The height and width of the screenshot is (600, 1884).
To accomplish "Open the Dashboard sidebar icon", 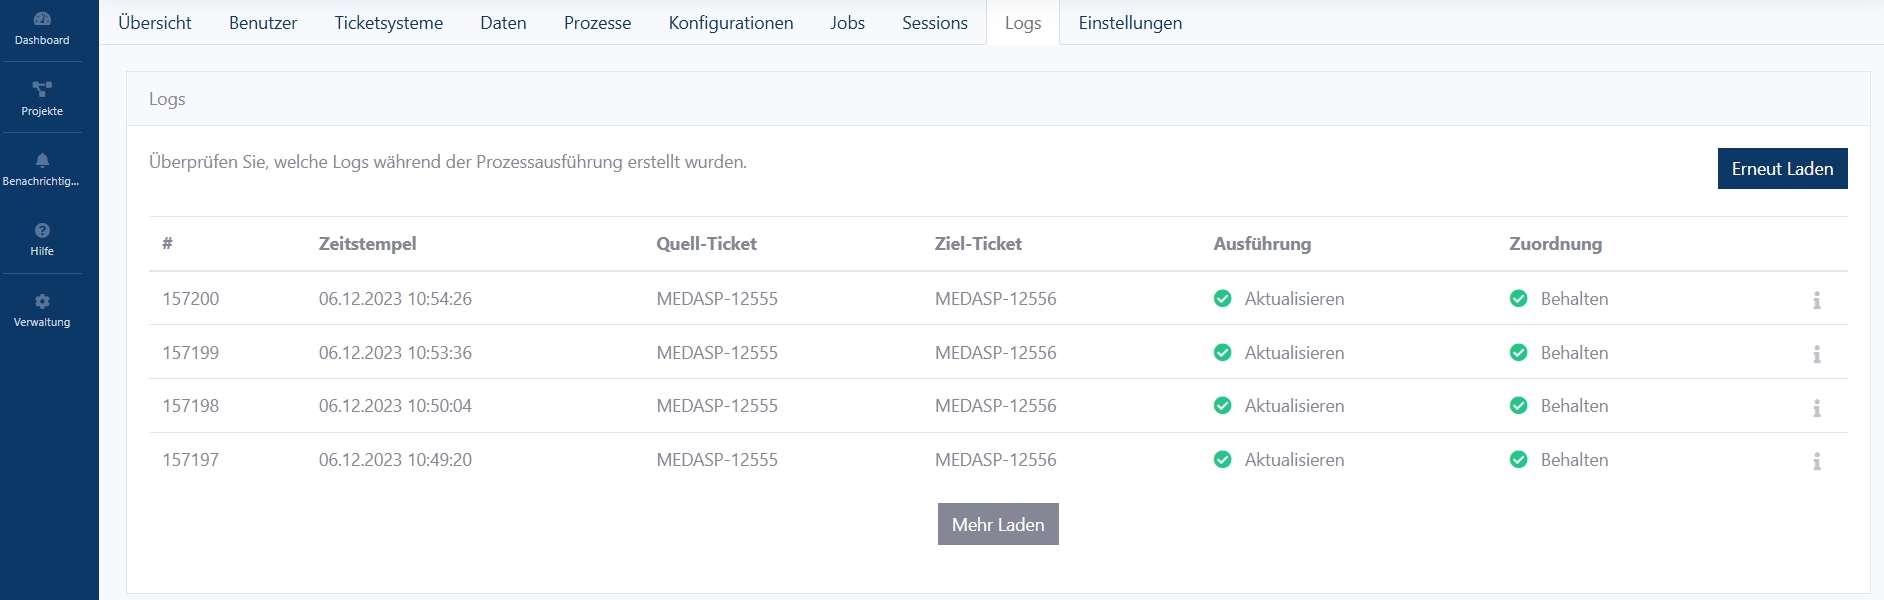I will (x=42, y=19).
